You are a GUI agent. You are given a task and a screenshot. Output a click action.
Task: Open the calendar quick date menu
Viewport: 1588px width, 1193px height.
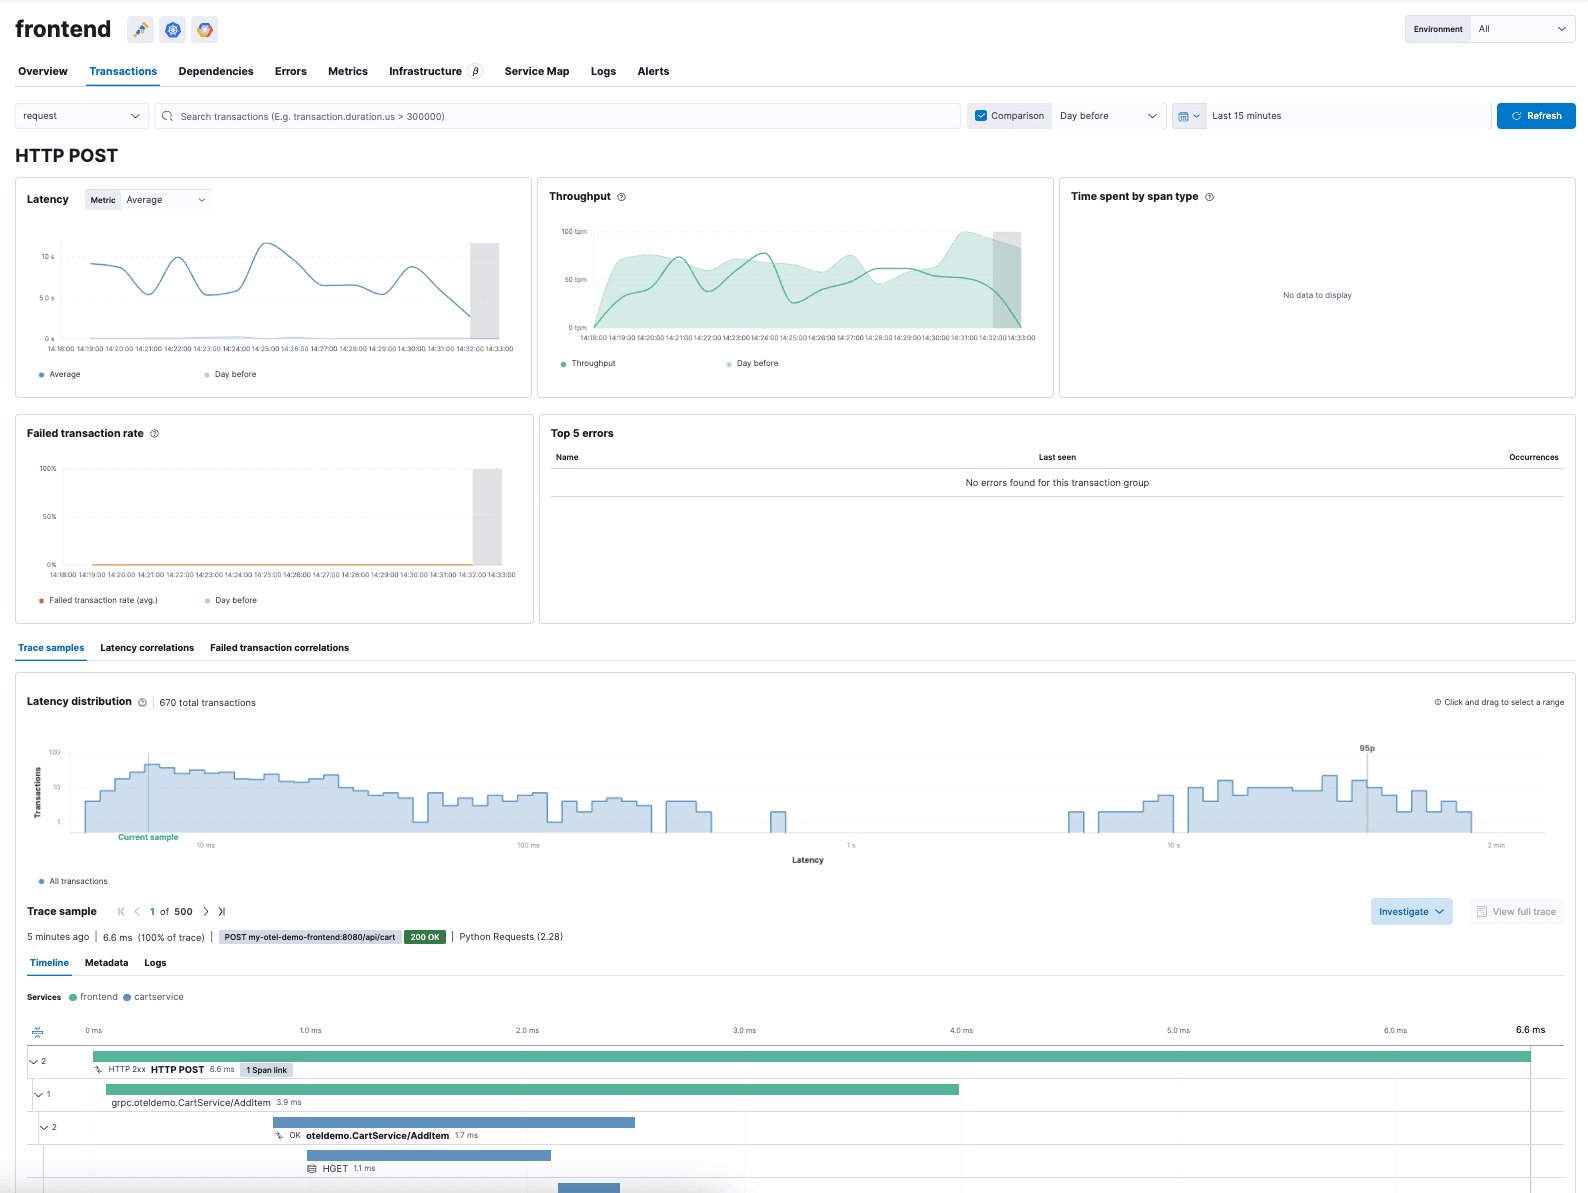coord(1188,116)
